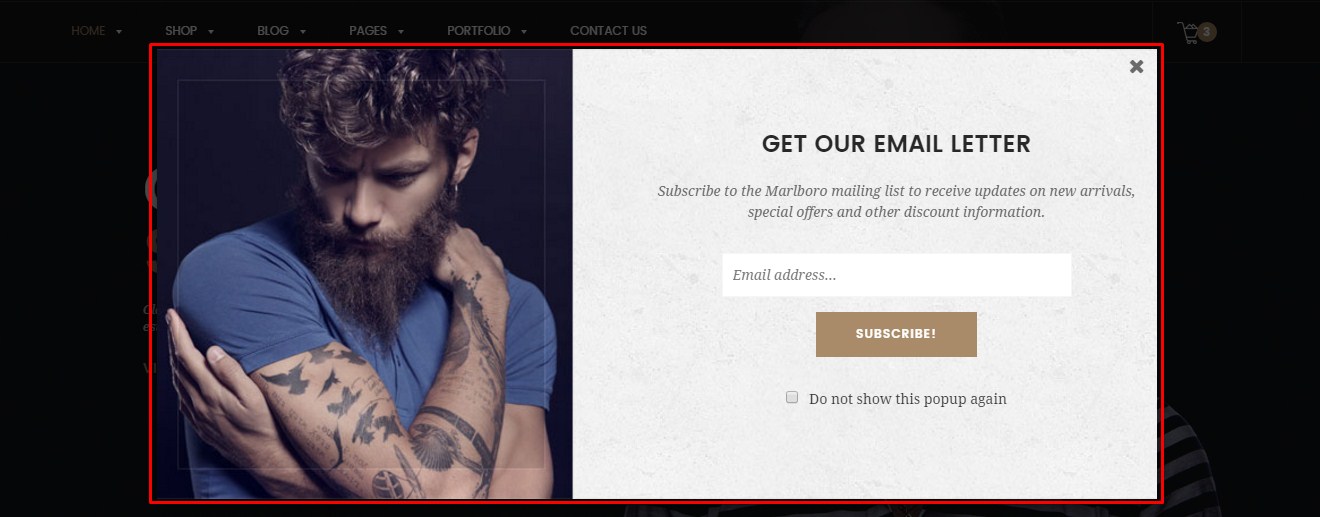
Task: Expand the arrow next to PORTFOLIO
Action: [524, 32]
